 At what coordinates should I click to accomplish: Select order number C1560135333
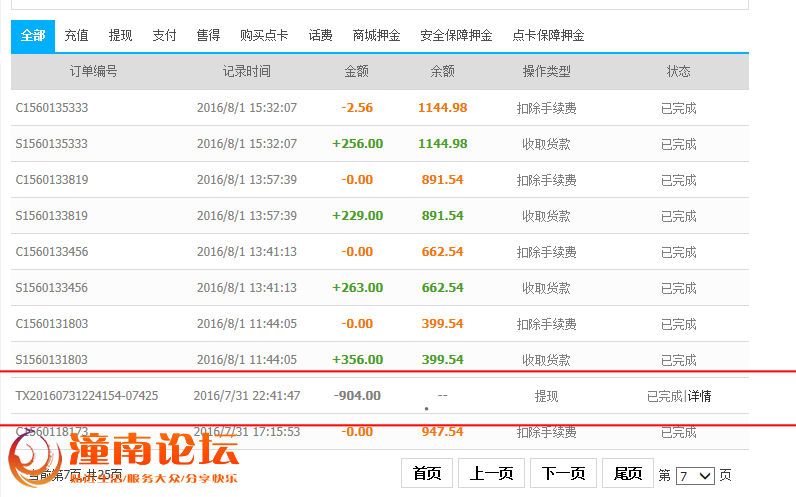pyautogui.click(x=52, y=108)
